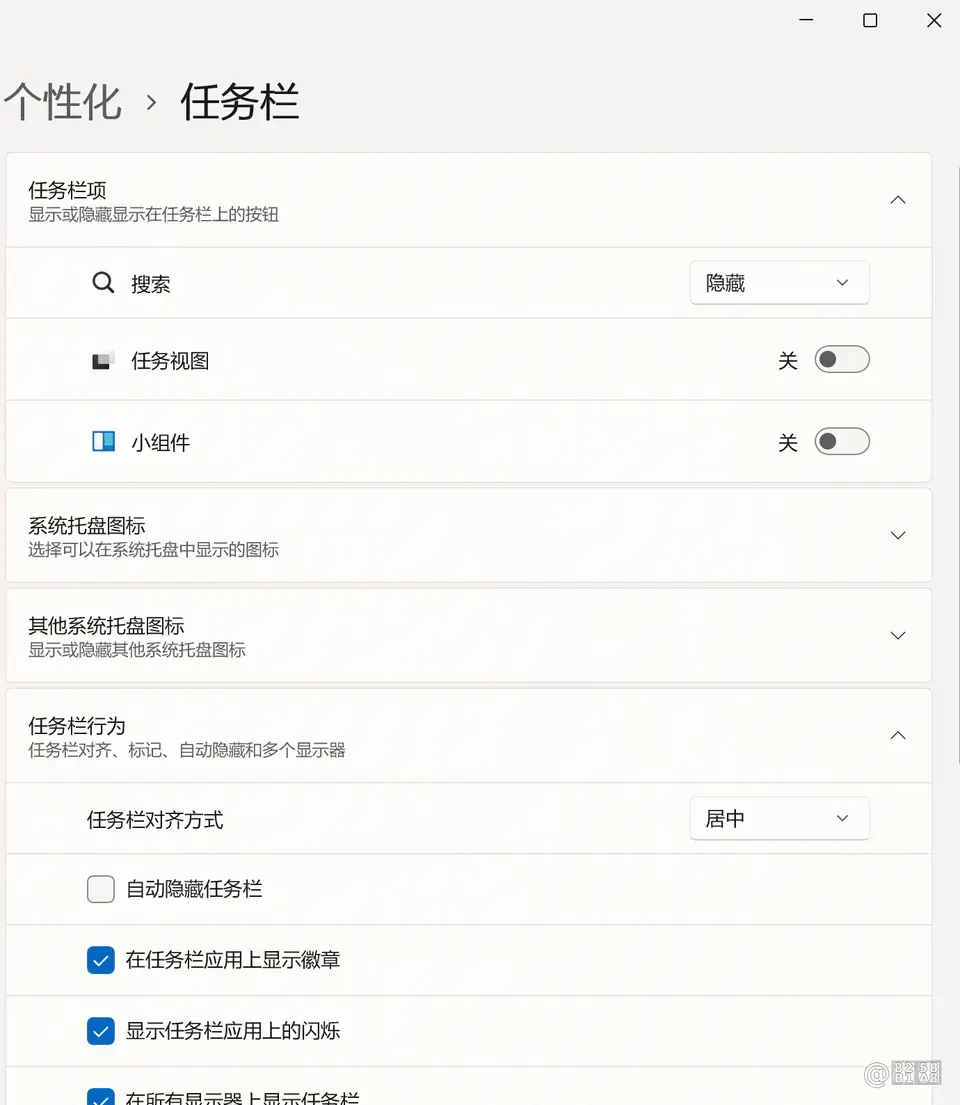
Task: Go back to 个性化 breadcrumb
Action: [x=62, y=101]
